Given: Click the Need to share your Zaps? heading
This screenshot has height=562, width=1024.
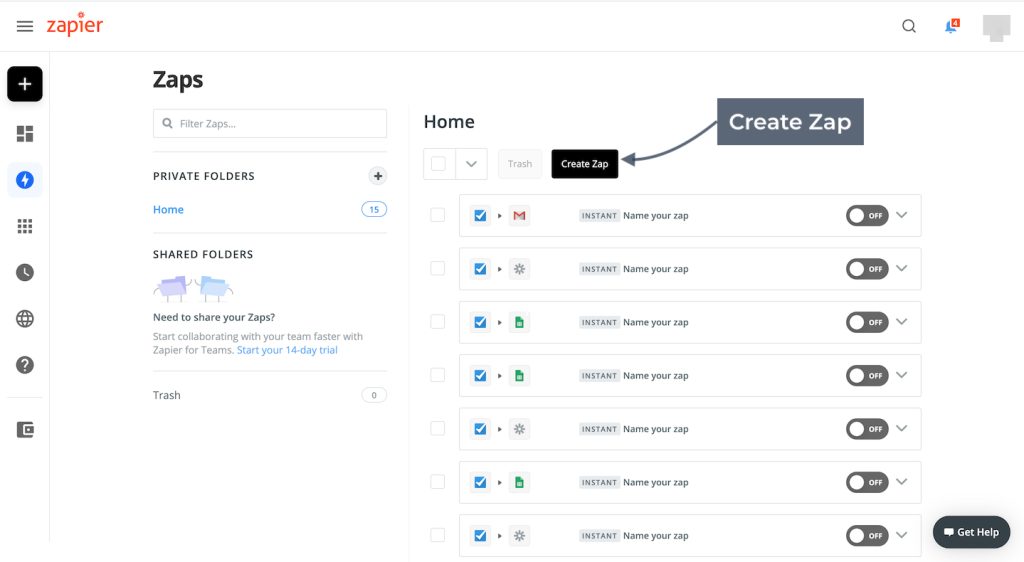Looking at the screenshot, I should pyautogui.click(x=214, y=317).
